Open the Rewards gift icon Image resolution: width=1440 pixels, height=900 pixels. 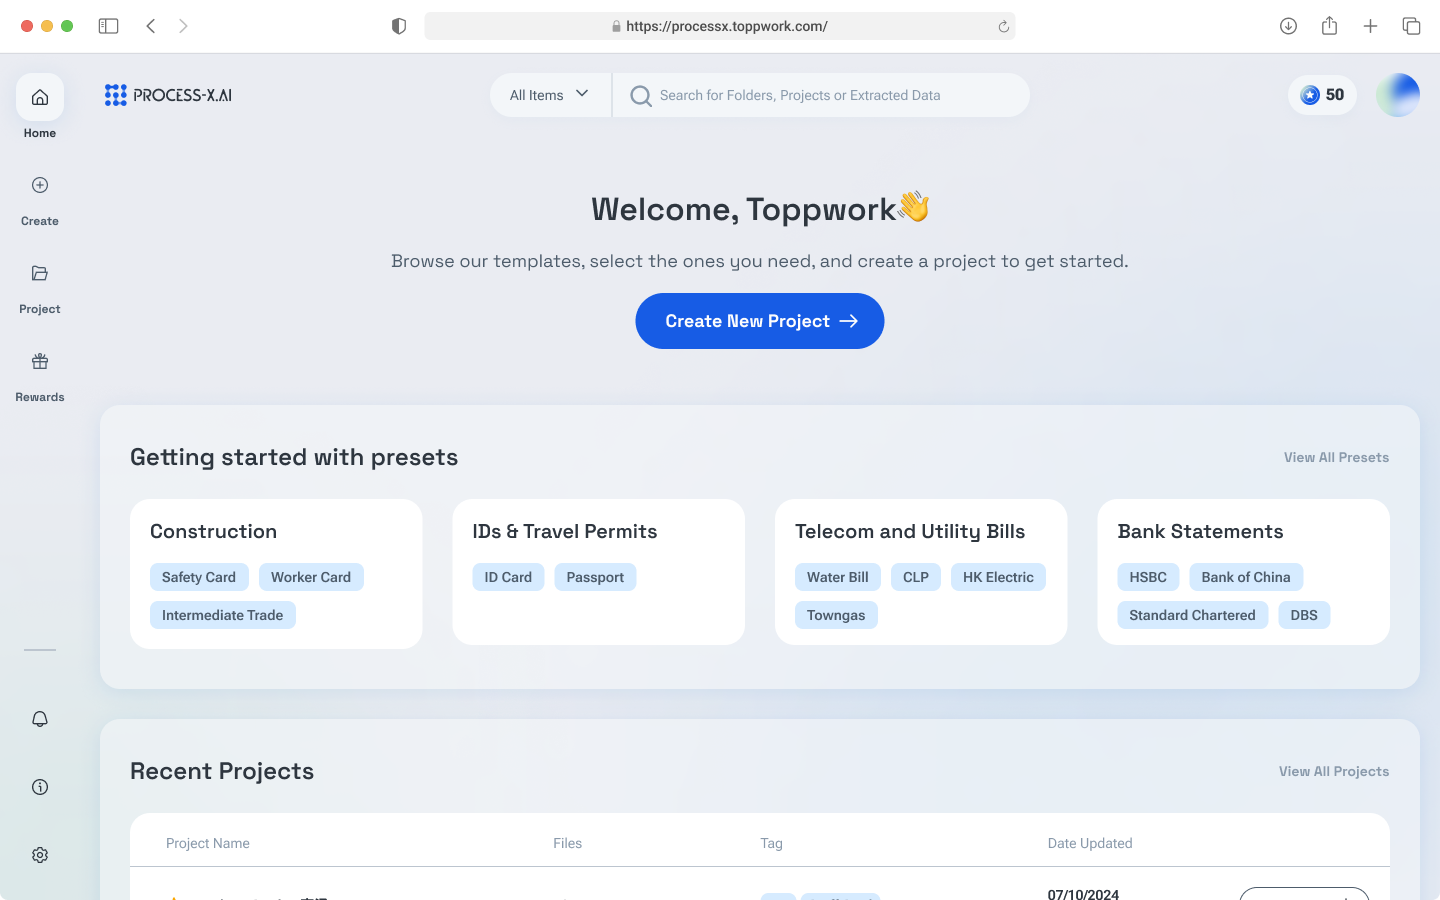click(x=40, y=361)
